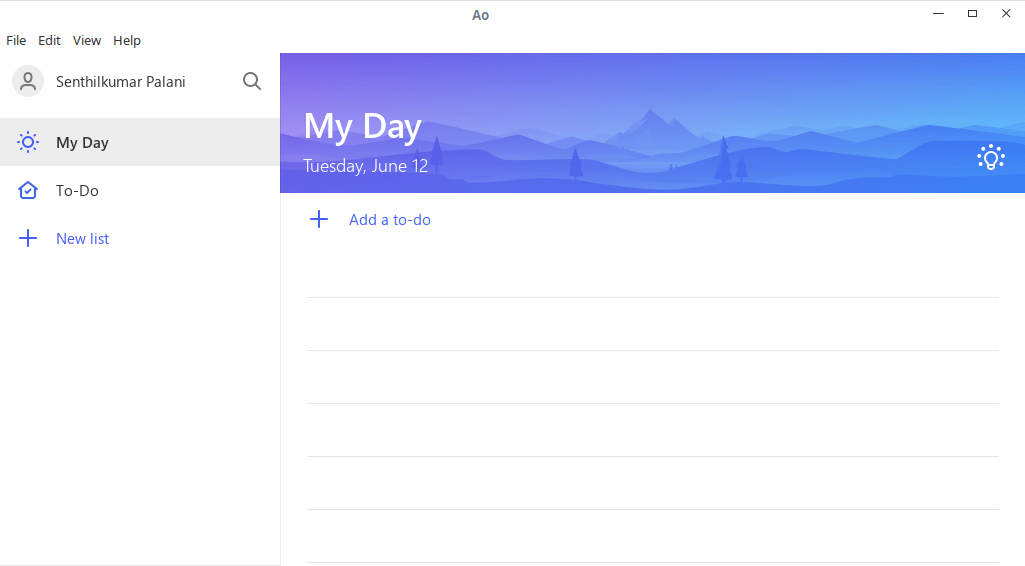This screenshot has width=1025, height=566.
Task: Select the My Day list label
Action: tap(82, 142)
